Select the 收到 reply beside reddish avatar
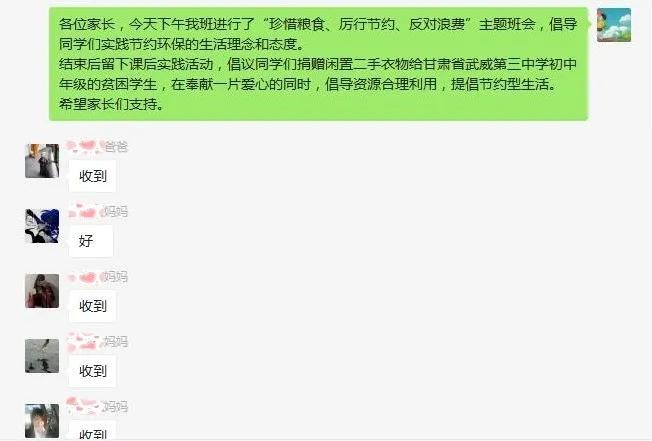Screen dimensions: 652x441 [x=93, y=306]
